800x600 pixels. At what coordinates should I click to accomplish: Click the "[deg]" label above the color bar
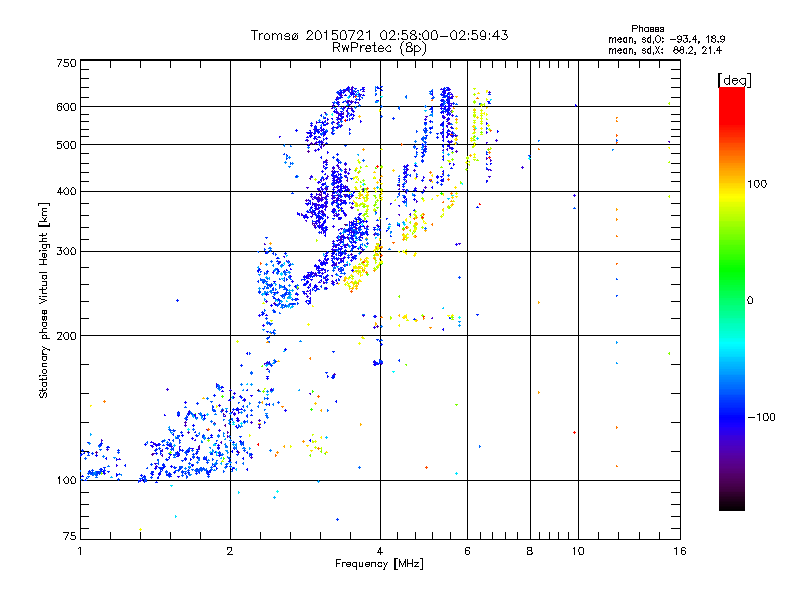pos(734,81)
